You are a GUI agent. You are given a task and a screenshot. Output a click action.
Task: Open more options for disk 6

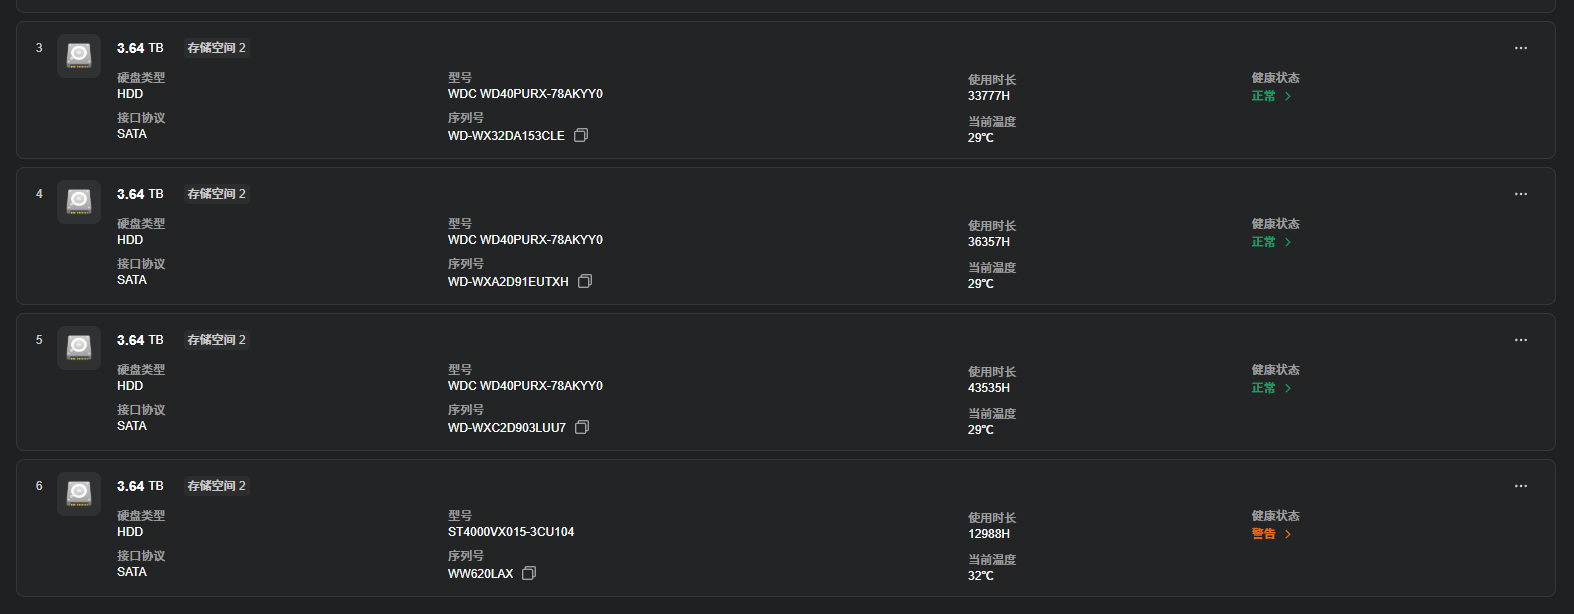pyautogui.click(x=1520, y=486)
